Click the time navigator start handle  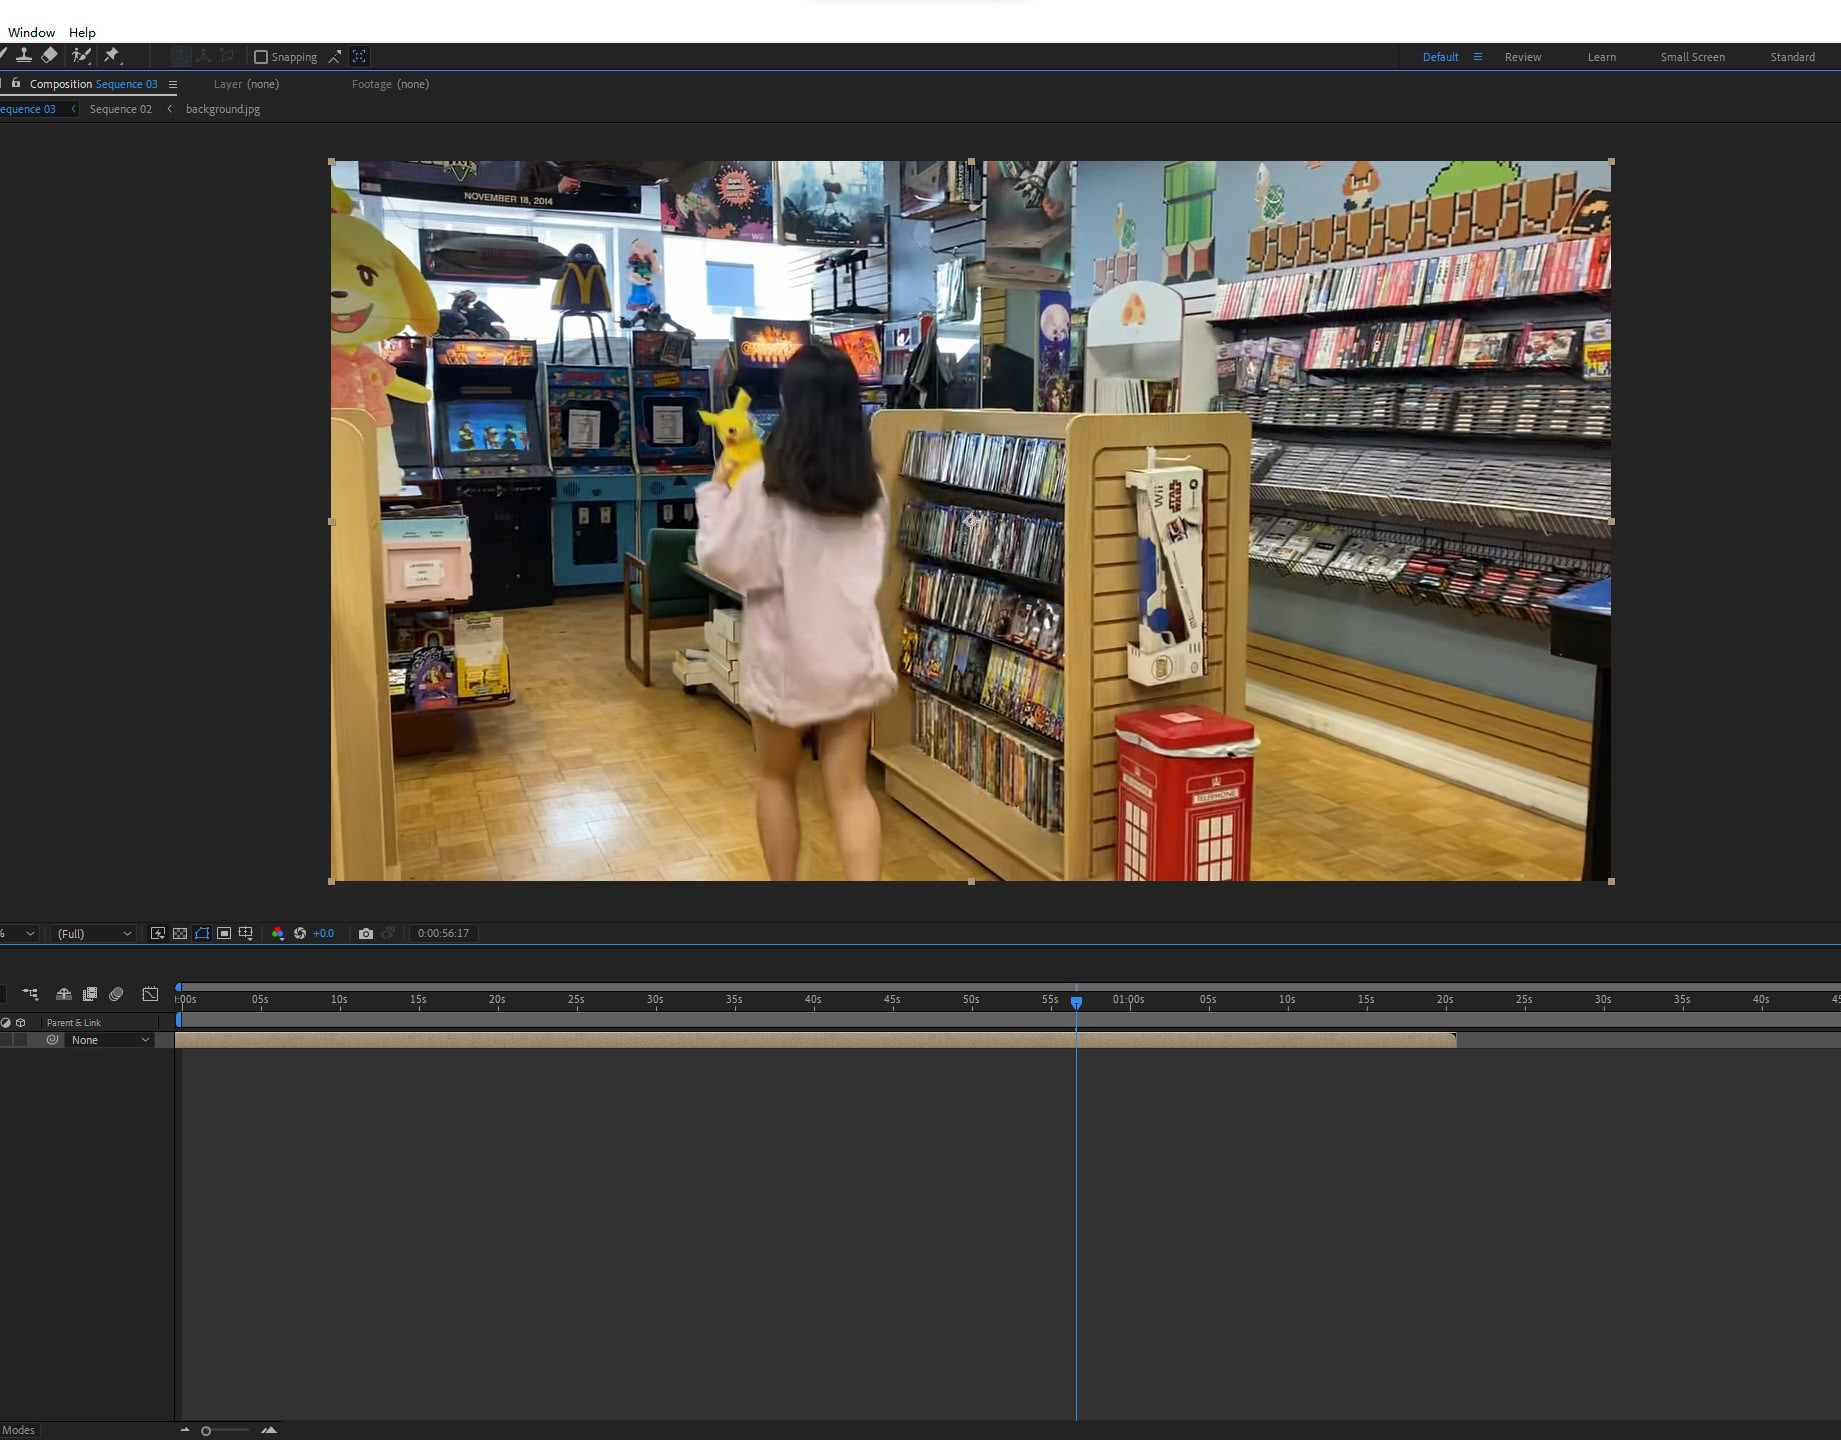[179, 987]
